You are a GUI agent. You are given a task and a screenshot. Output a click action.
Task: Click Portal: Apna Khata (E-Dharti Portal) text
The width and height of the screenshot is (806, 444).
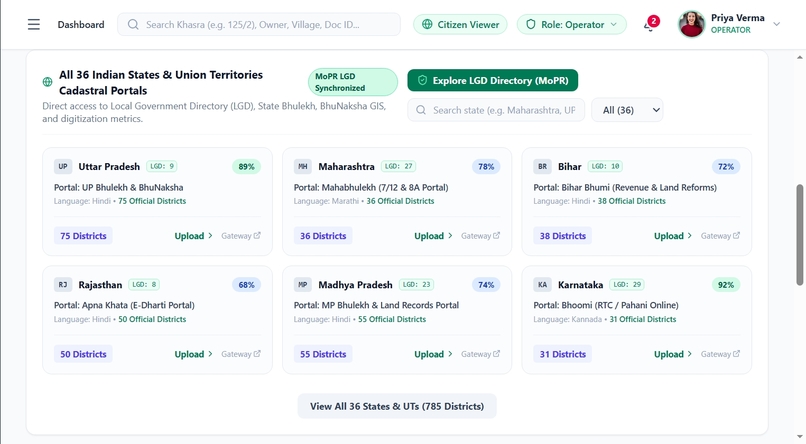tap(124, 305)
